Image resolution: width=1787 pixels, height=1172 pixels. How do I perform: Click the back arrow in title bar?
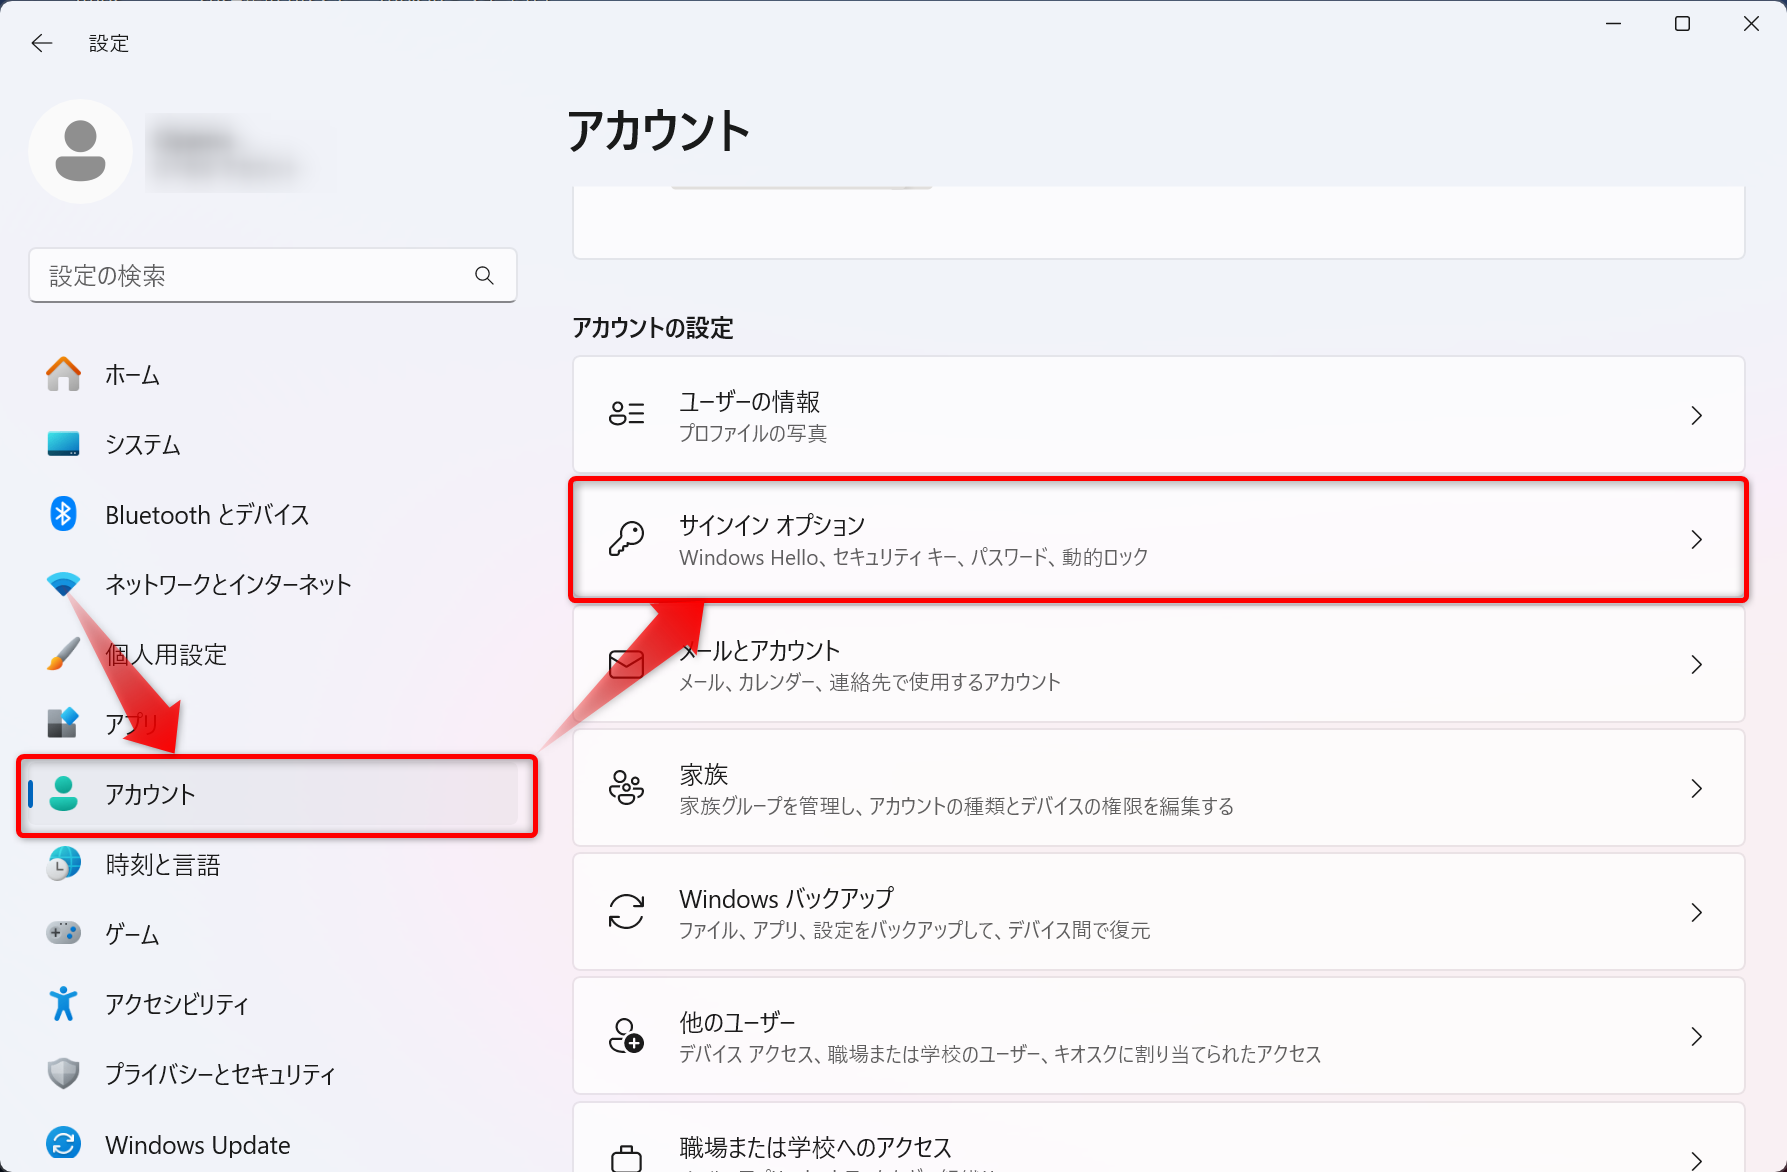tap(41, 43)
